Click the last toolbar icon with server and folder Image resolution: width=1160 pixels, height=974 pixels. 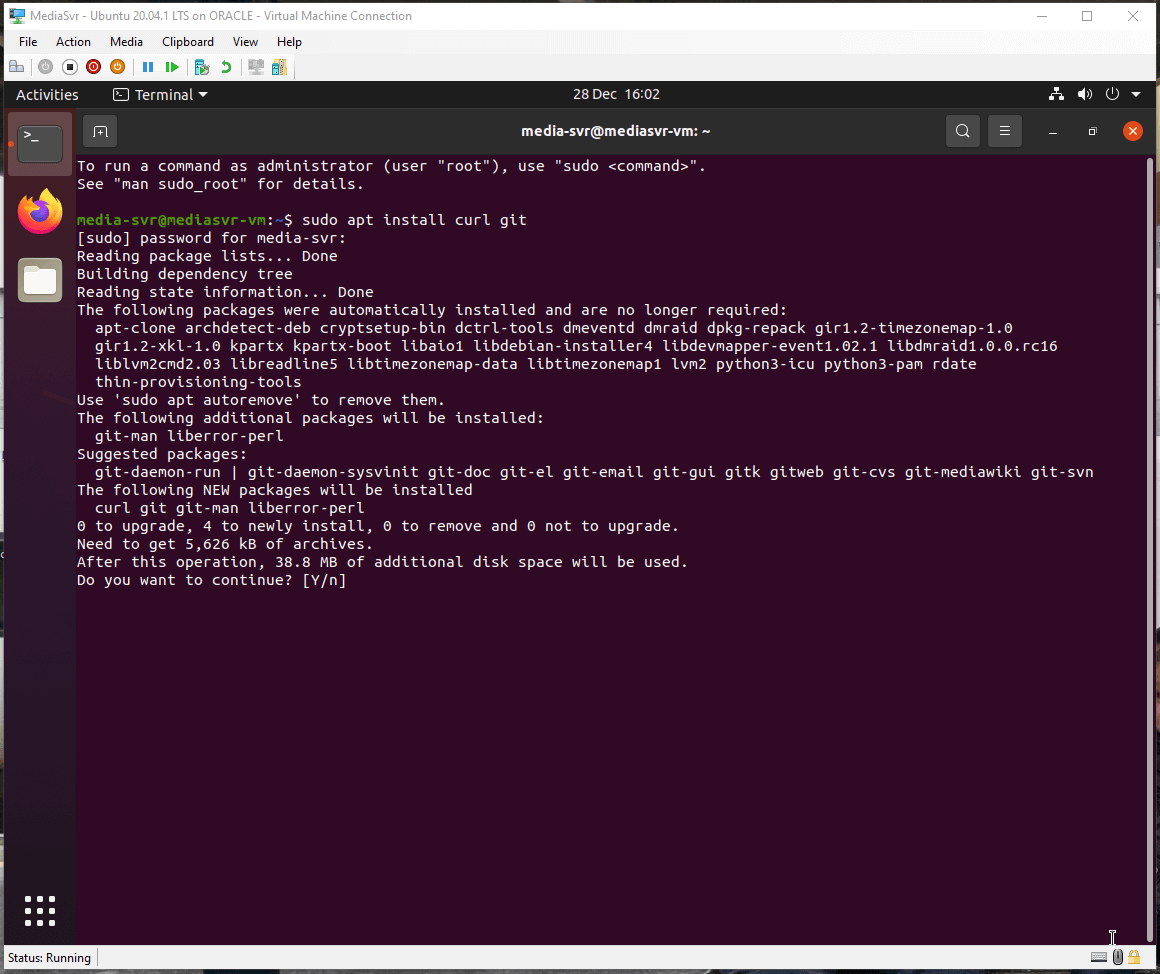tap(279, 67)
